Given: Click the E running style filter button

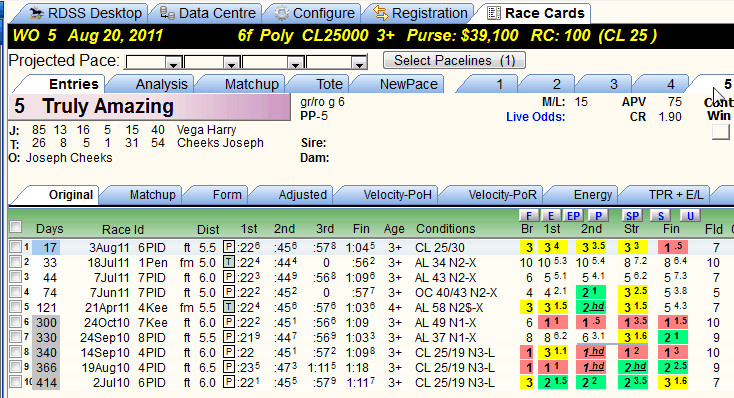Looking at the screenshot, I should pyautogui.click(x=550, y=215).
